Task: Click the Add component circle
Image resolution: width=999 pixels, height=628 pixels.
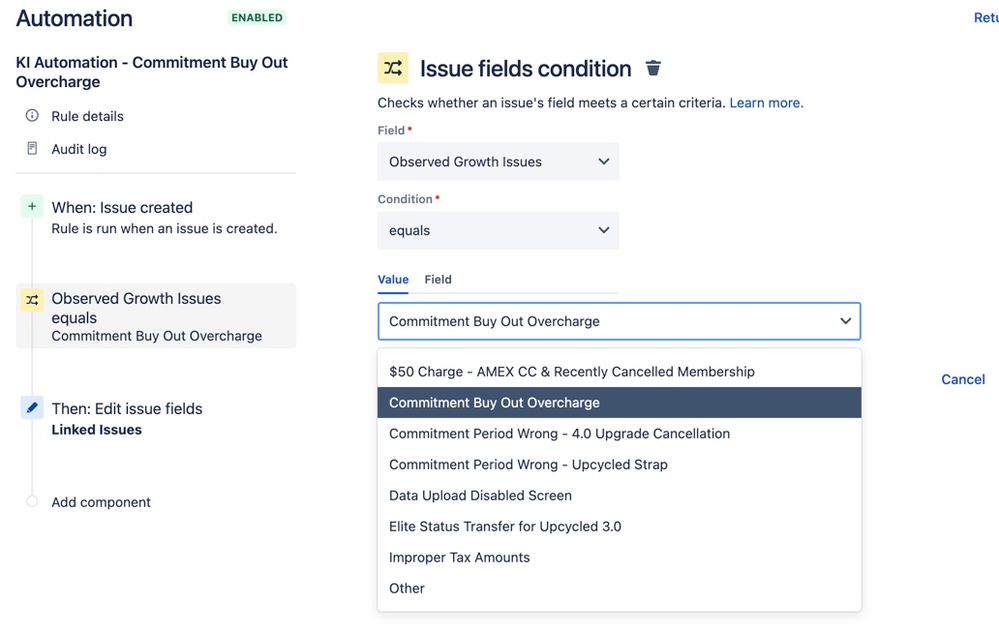Action: [x=32, y=501]
